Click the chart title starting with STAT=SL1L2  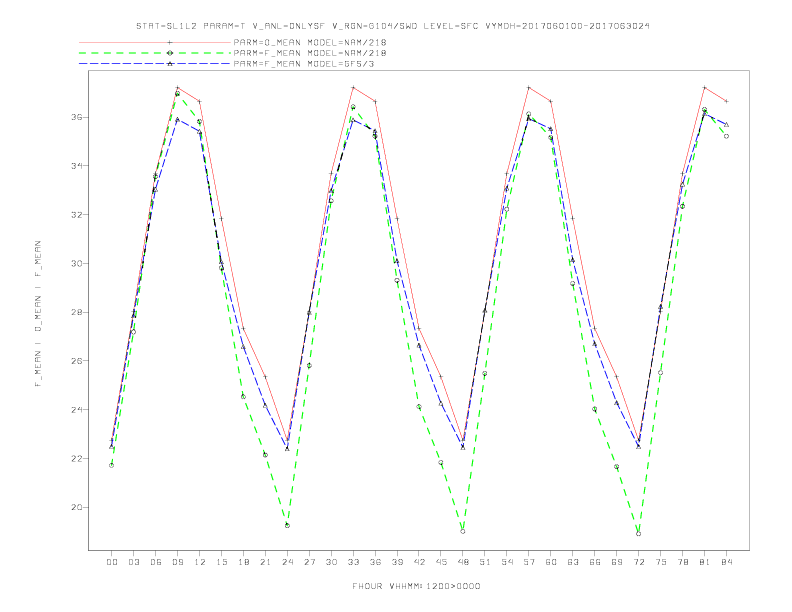click(392, 26)
